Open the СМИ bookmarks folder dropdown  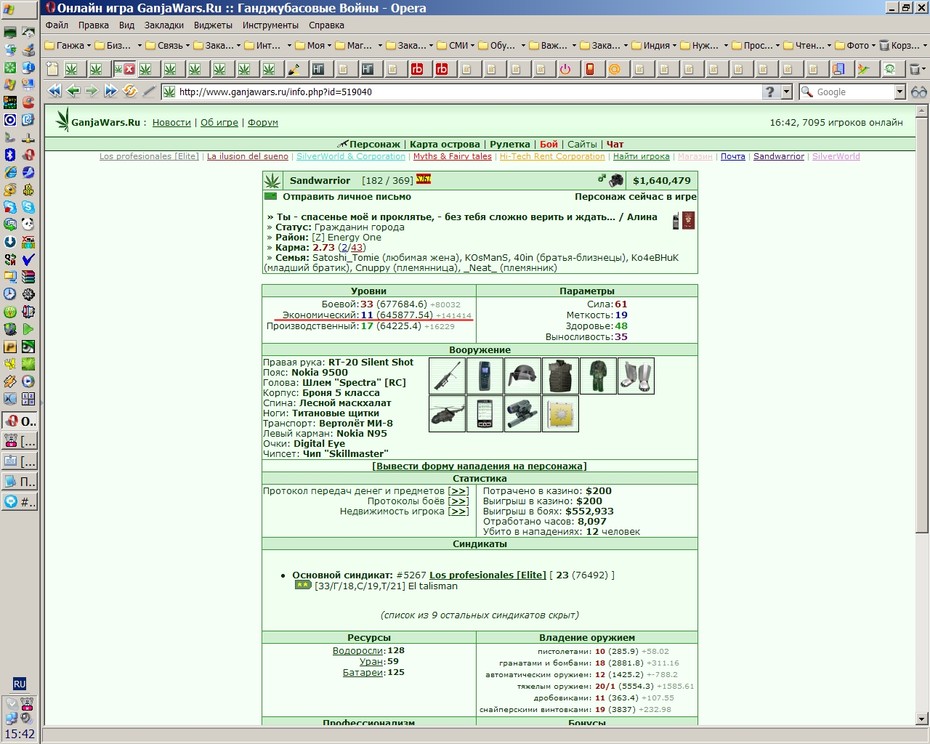(456, 45)
